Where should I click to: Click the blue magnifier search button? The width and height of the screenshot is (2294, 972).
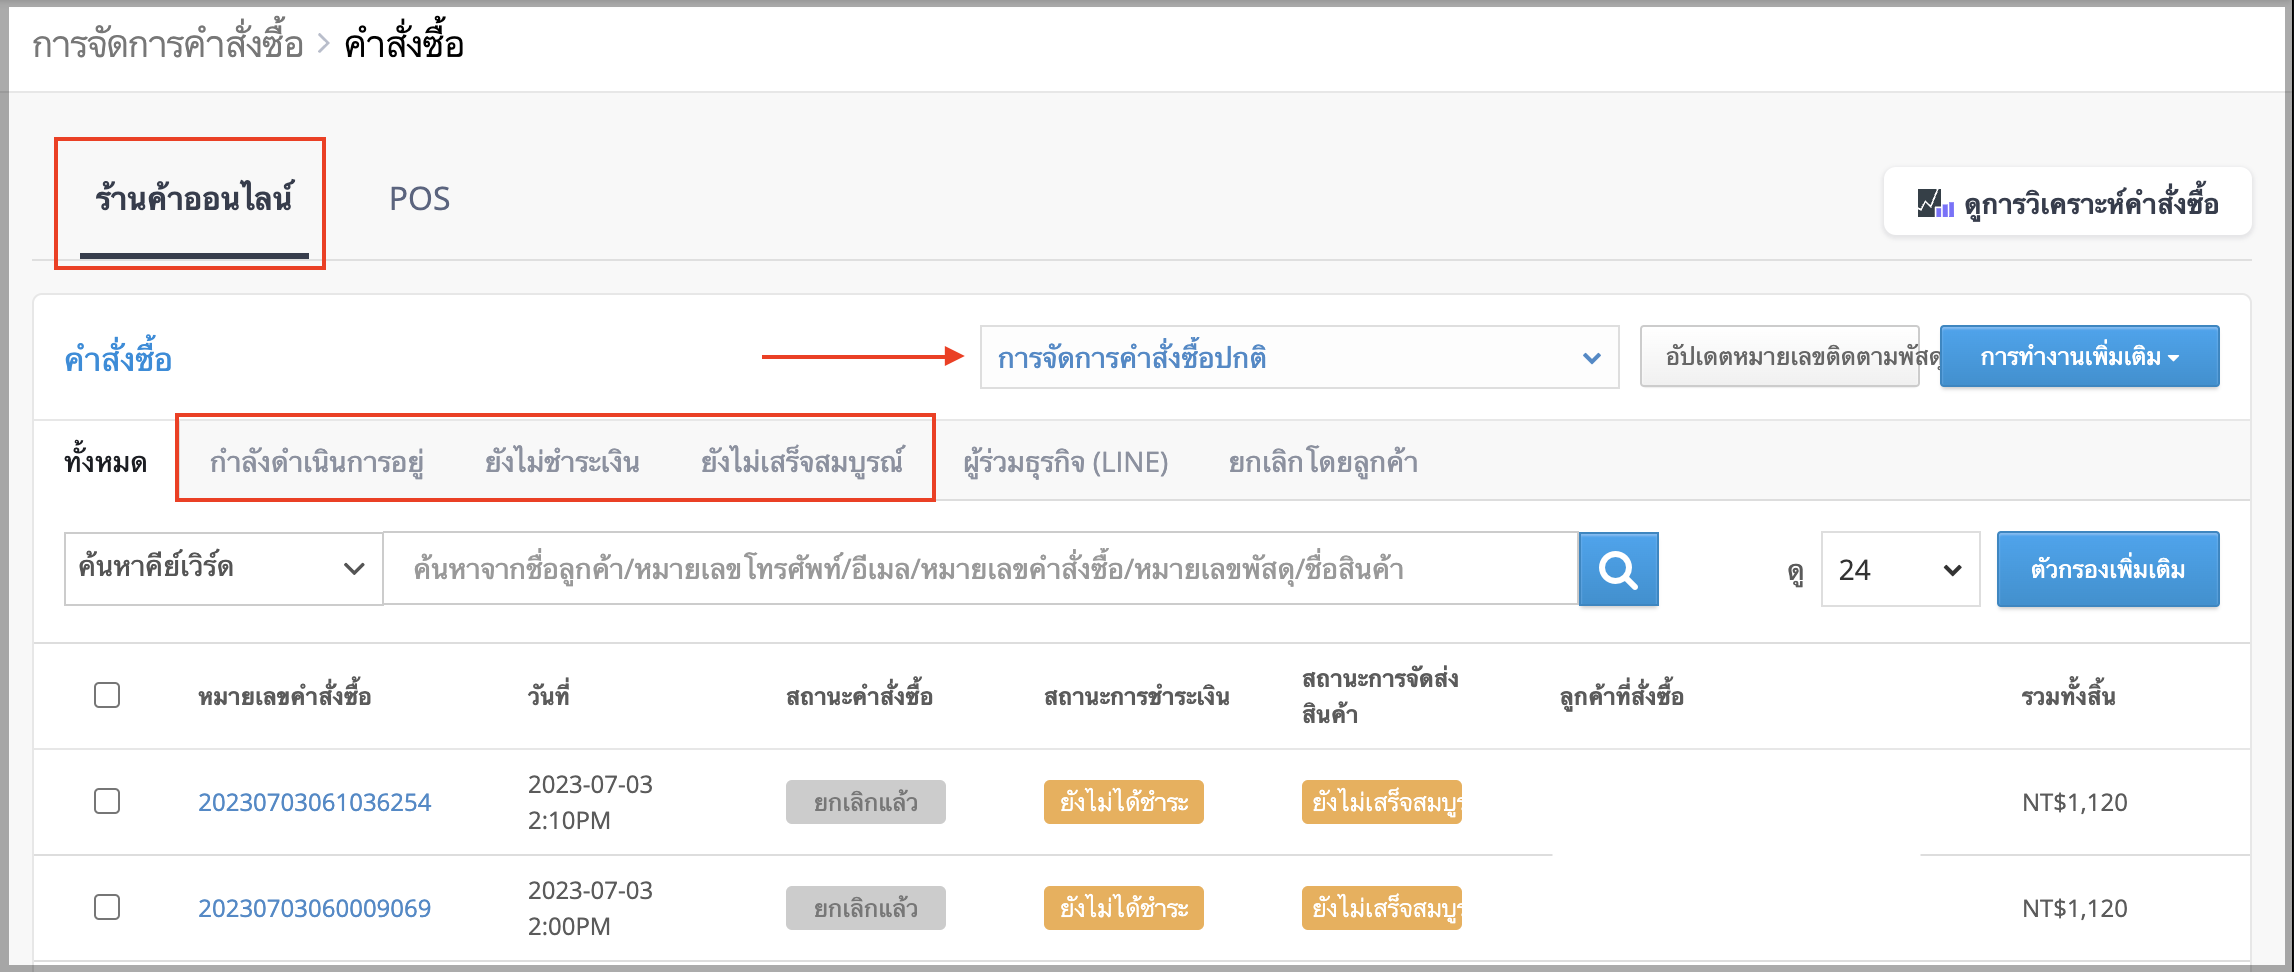(x=1618, y=569)
